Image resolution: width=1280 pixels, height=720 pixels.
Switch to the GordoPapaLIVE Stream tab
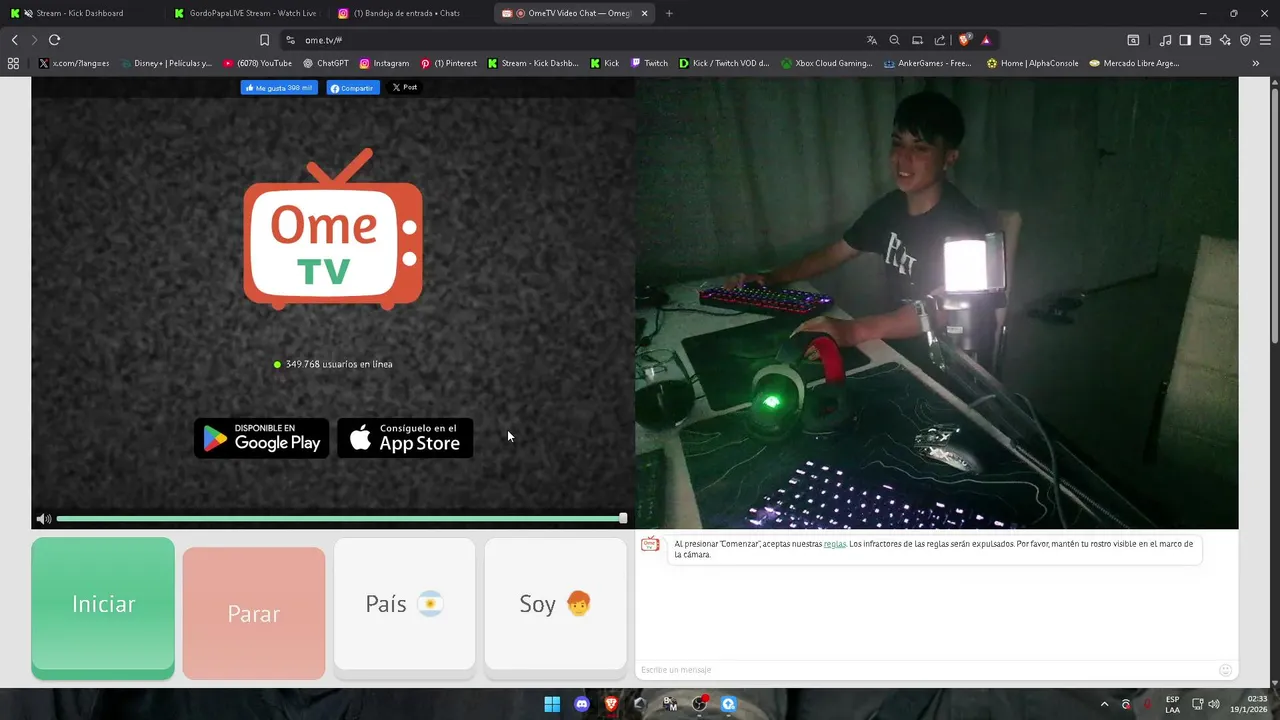[x=245, y=13]
